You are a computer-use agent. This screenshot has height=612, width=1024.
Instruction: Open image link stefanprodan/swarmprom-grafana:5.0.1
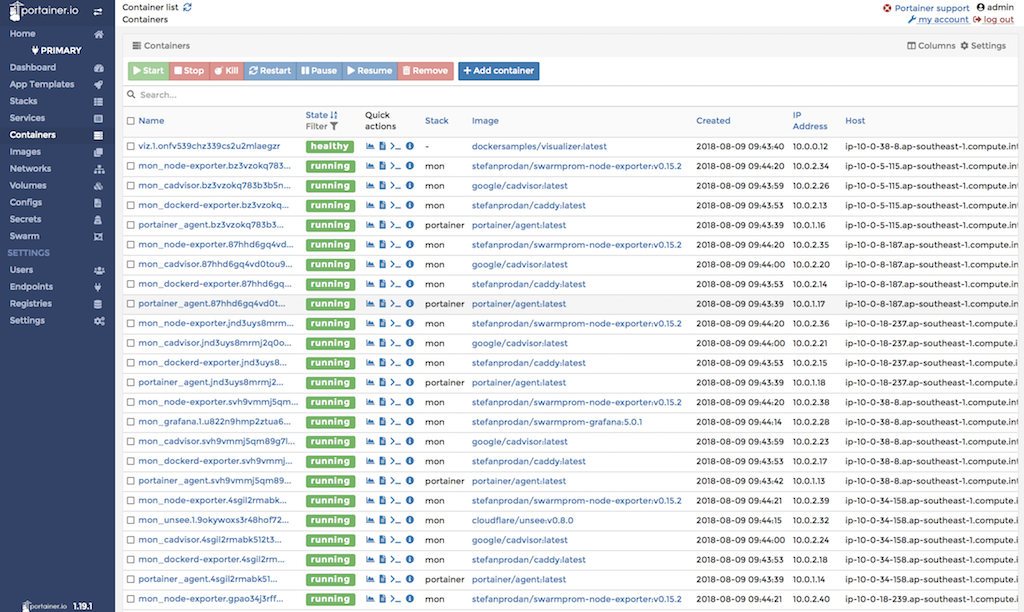pos(556,422)
